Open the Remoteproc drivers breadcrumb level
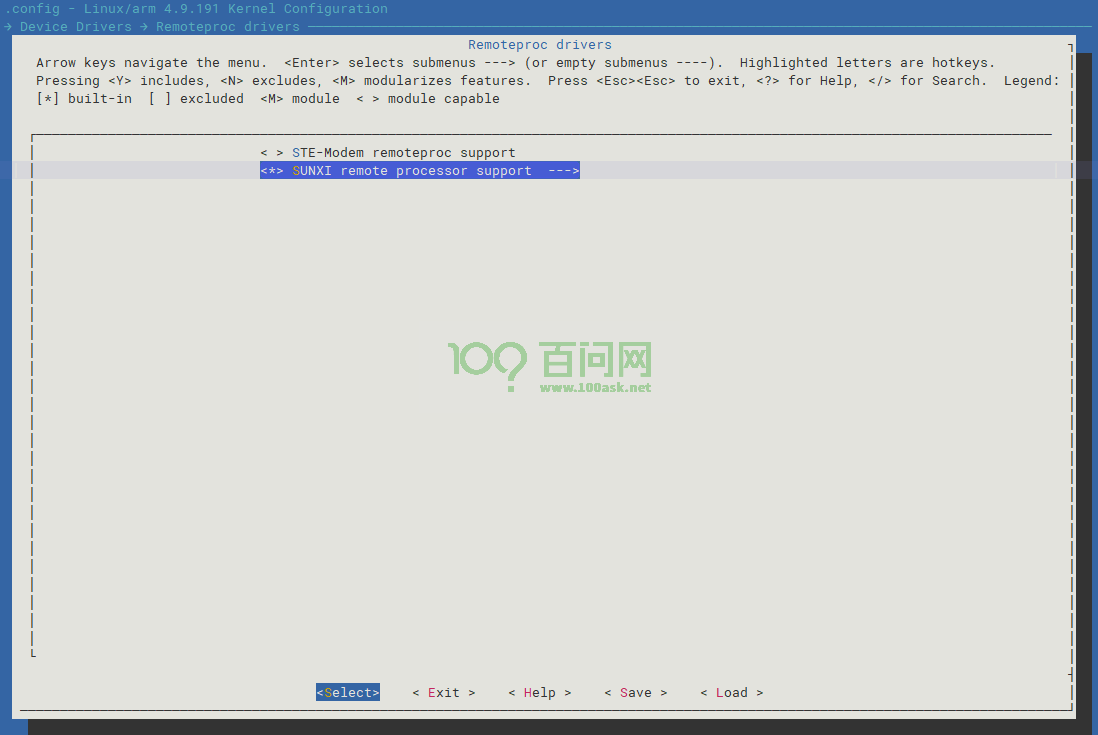The image size is (1098, 735). (227, 27)
